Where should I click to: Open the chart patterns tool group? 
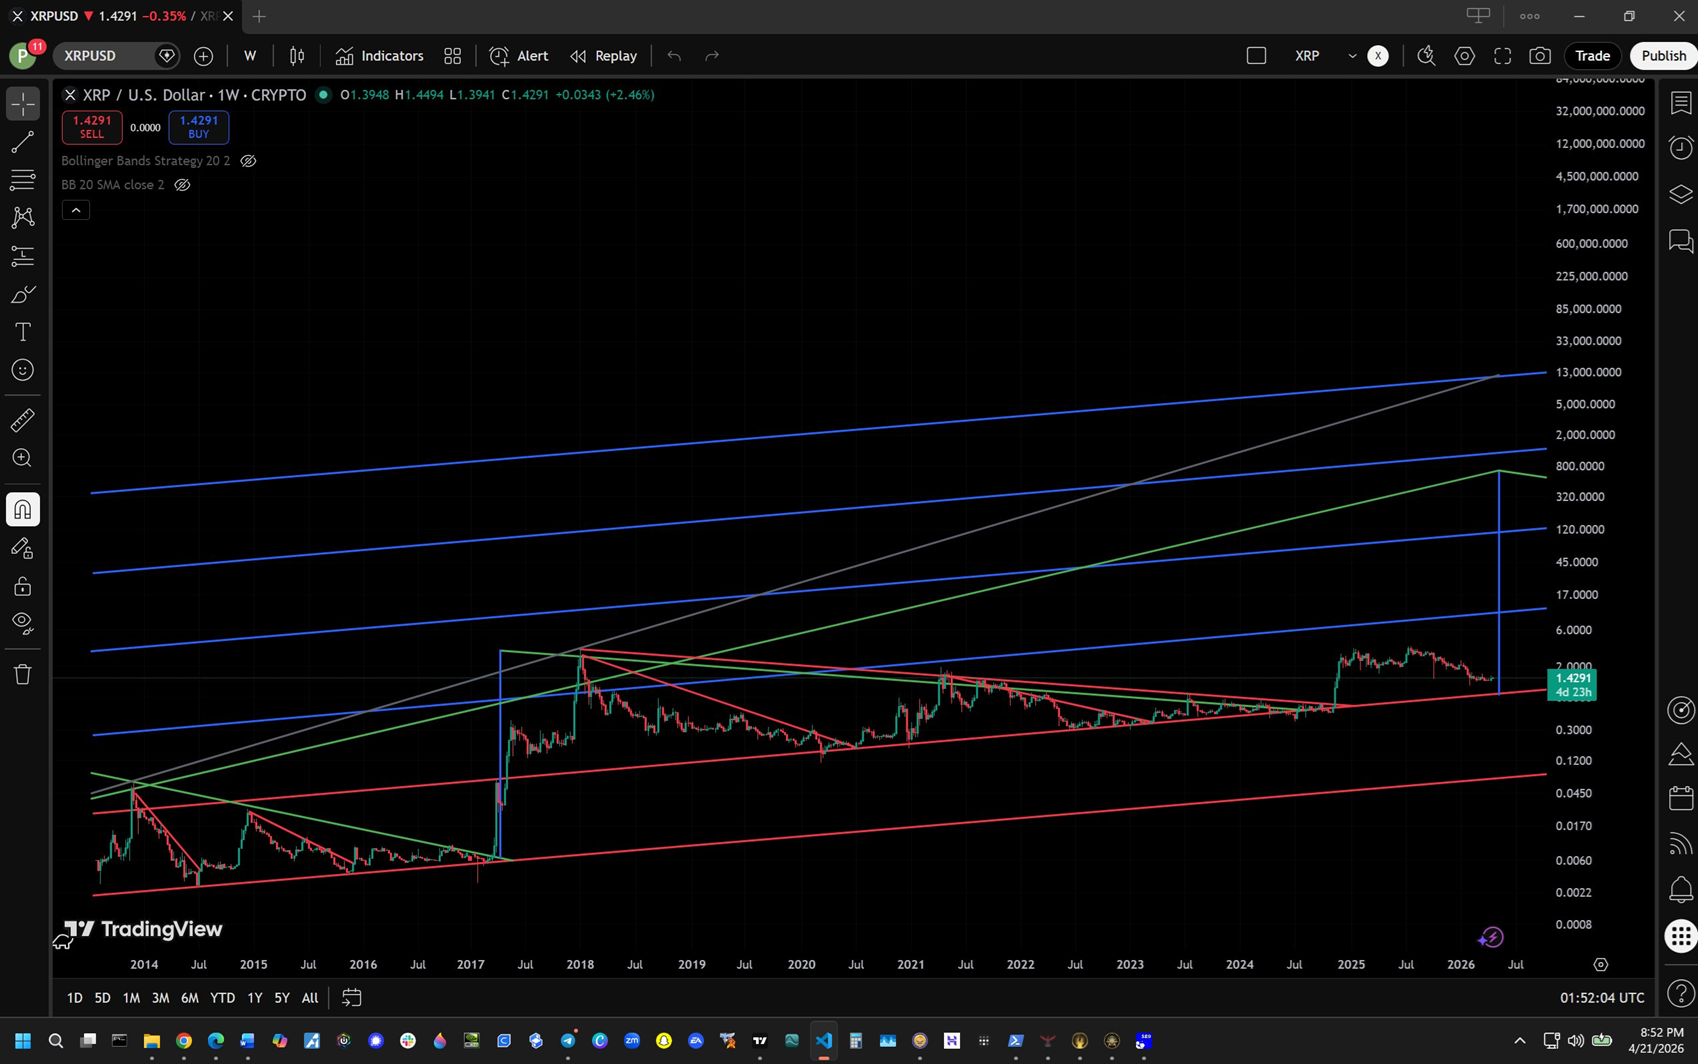point(23,218)
